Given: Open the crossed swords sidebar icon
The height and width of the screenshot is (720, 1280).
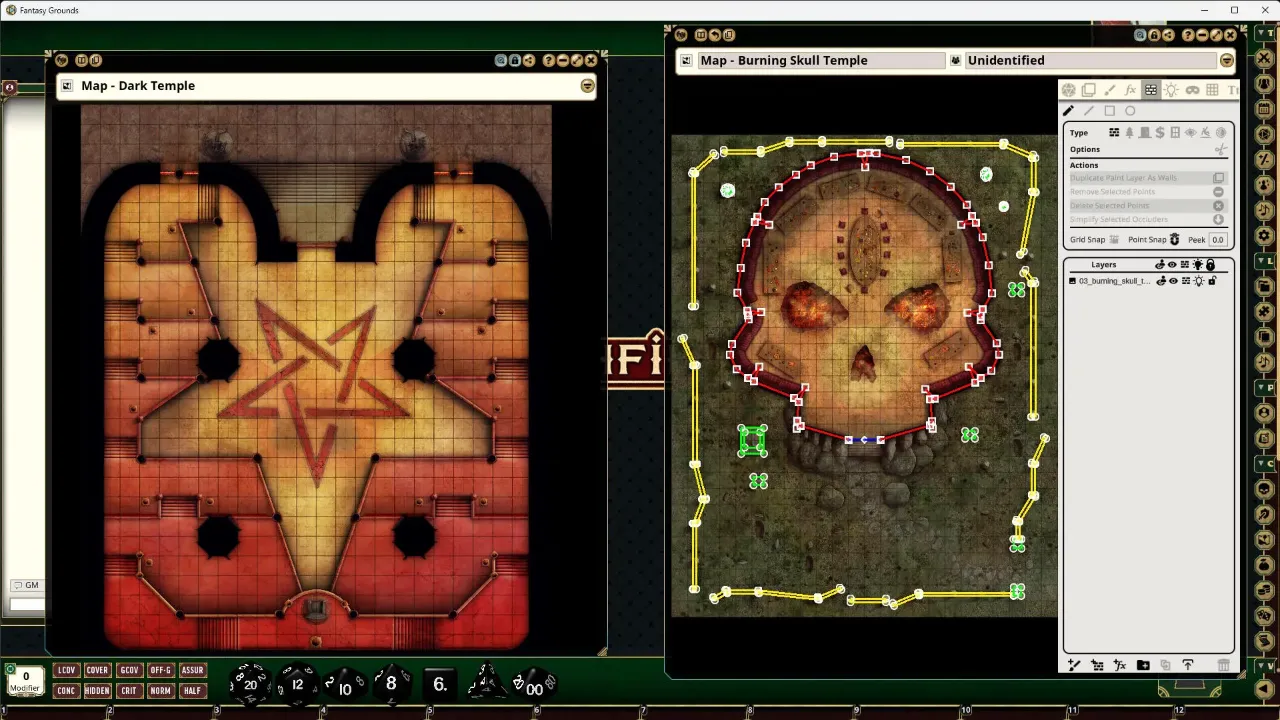Looking at the screenshot, I should 1264,59.
